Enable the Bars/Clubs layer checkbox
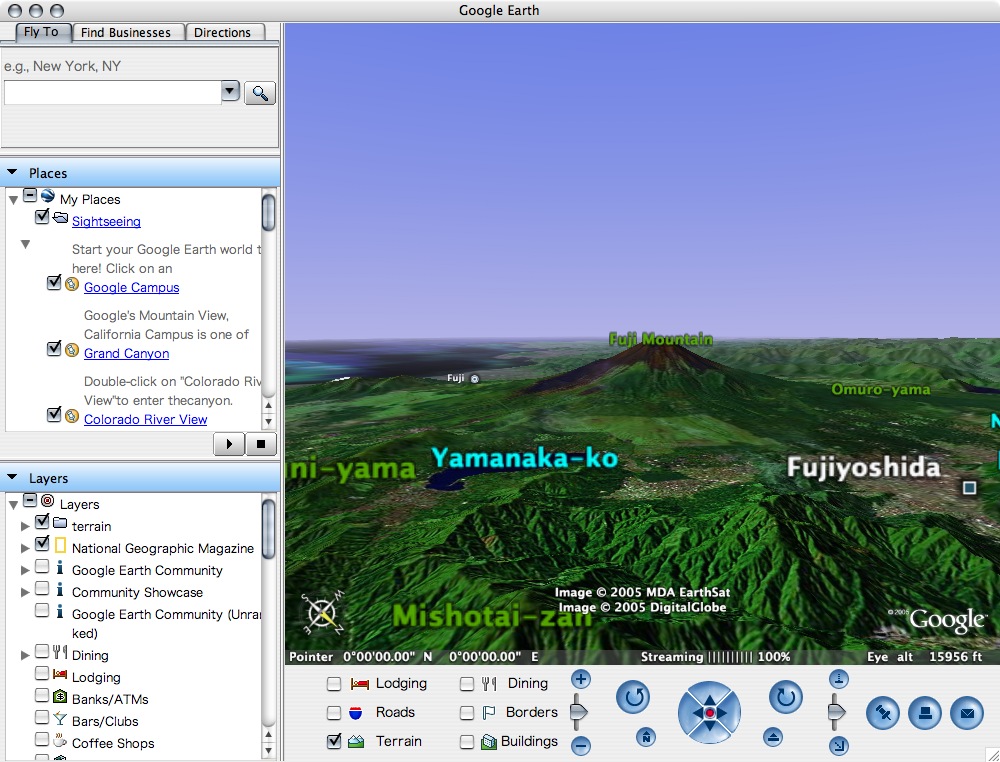This screenshot has width=1000, height=762. pyautogui.click(x=42, y=717)
